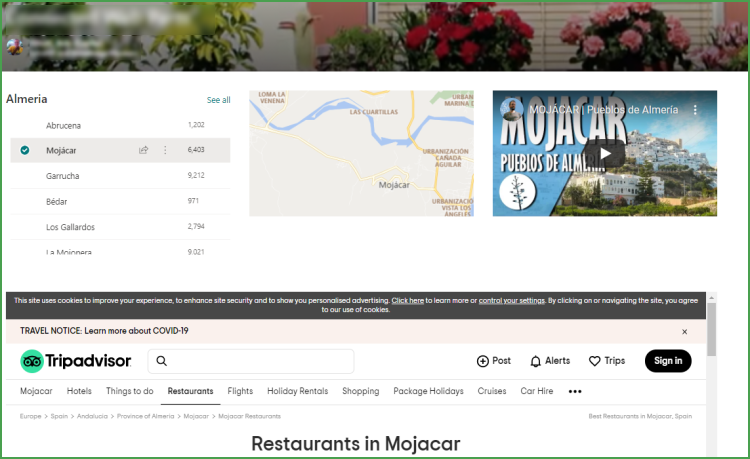
Task: Click Mojacar Restaurants breadcrumb item
Action: (x=249, y=416)
